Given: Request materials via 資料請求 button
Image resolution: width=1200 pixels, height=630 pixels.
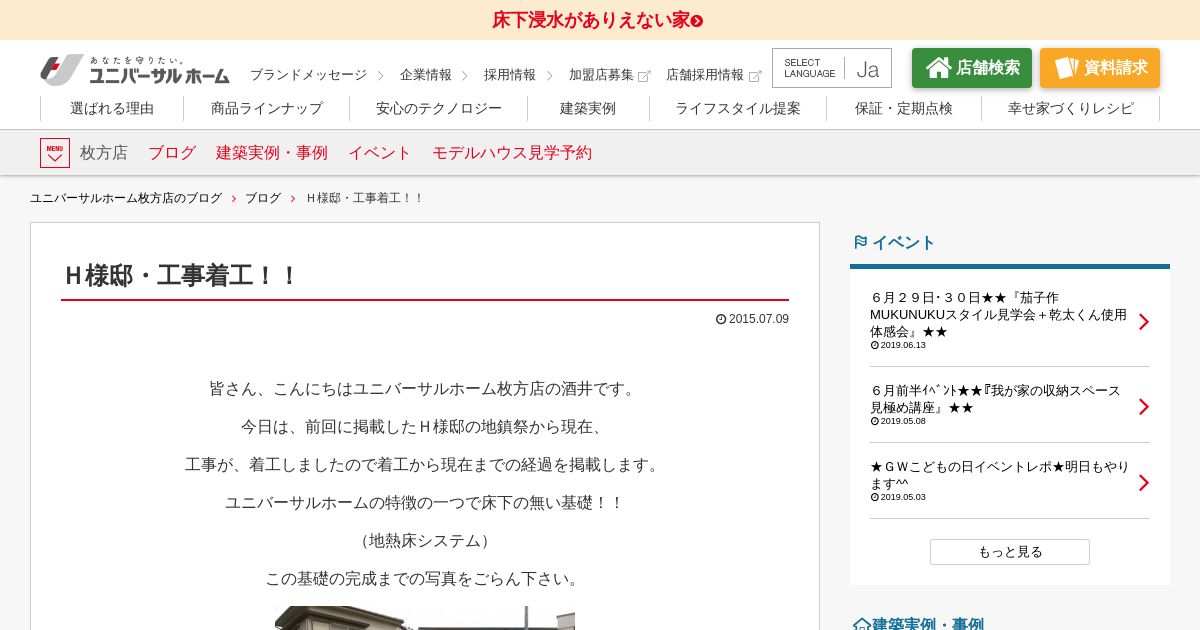Looking at the screenshot, I should (x=1100, y=68).
